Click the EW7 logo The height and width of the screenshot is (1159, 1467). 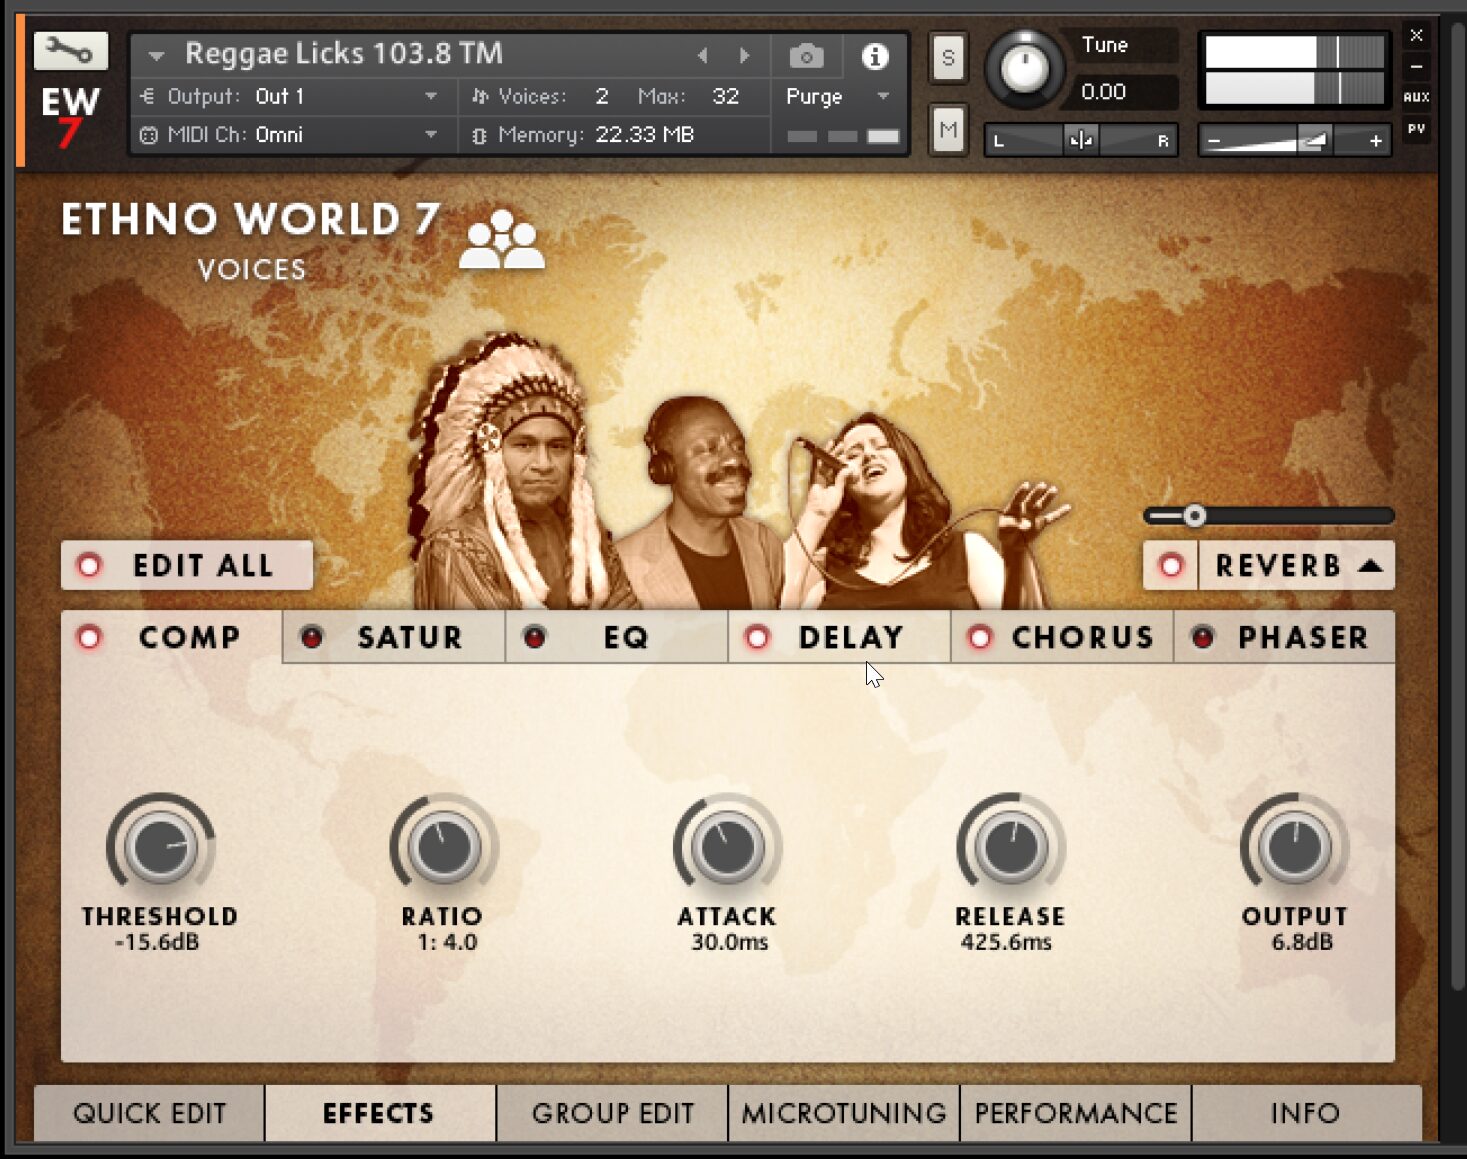tap(70, 116)
